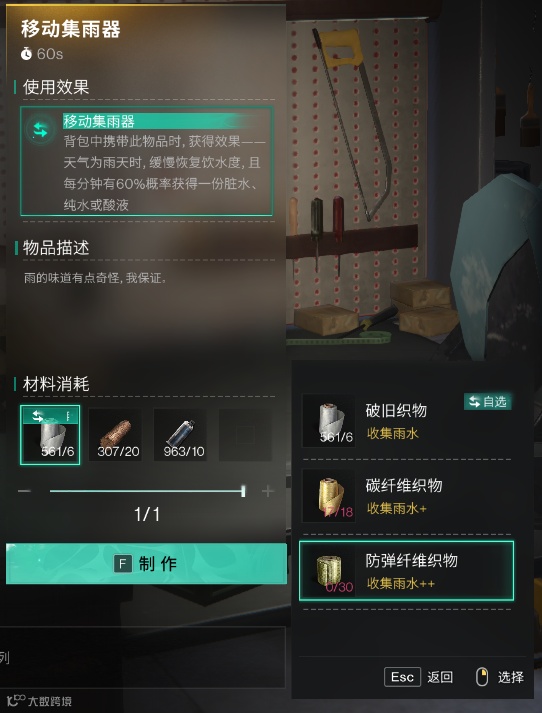Screen dimensions: 542x713
Task: Decrease craft quantity with minus button
Action: point(25,491)
